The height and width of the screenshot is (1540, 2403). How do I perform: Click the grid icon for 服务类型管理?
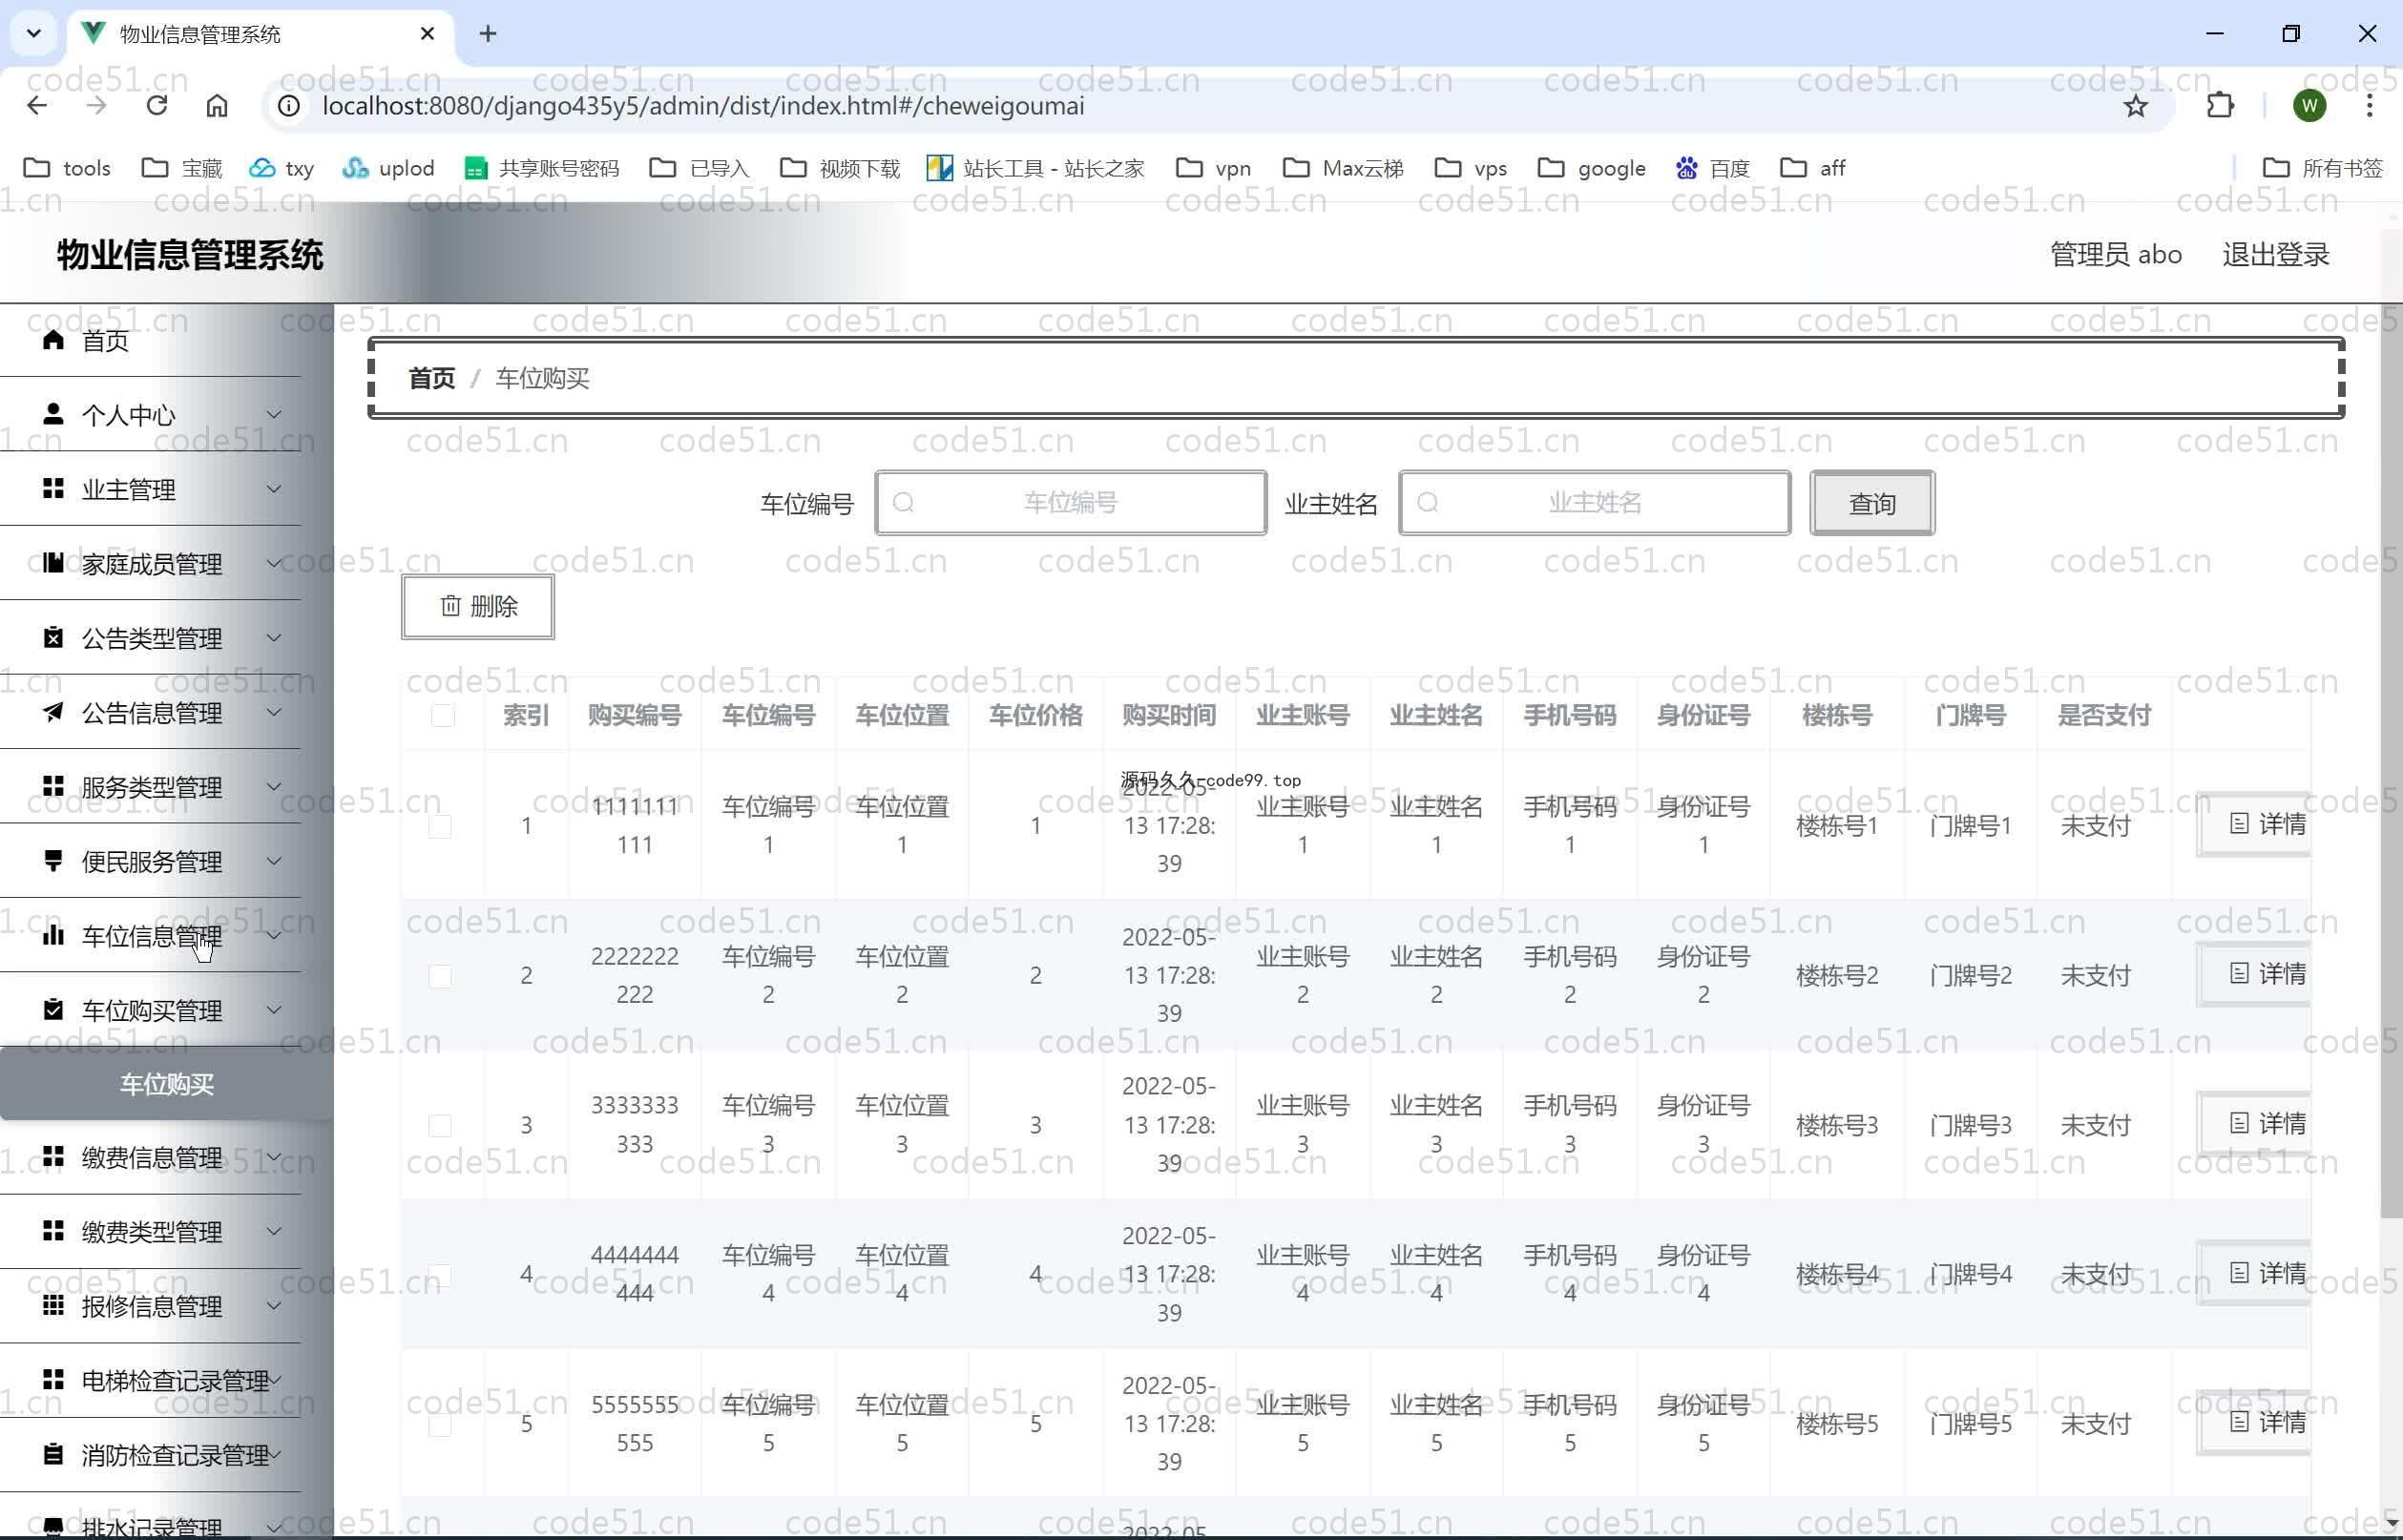tap(53, 786)
